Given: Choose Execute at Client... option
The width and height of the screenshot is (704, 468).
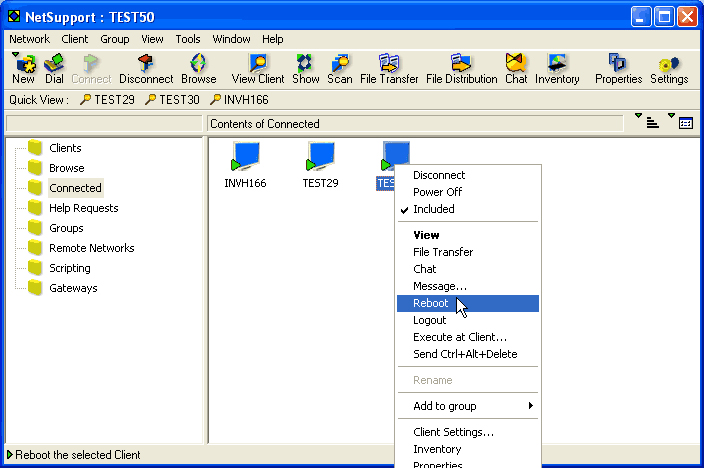Looking at the screenshot, I should [468, 337].
